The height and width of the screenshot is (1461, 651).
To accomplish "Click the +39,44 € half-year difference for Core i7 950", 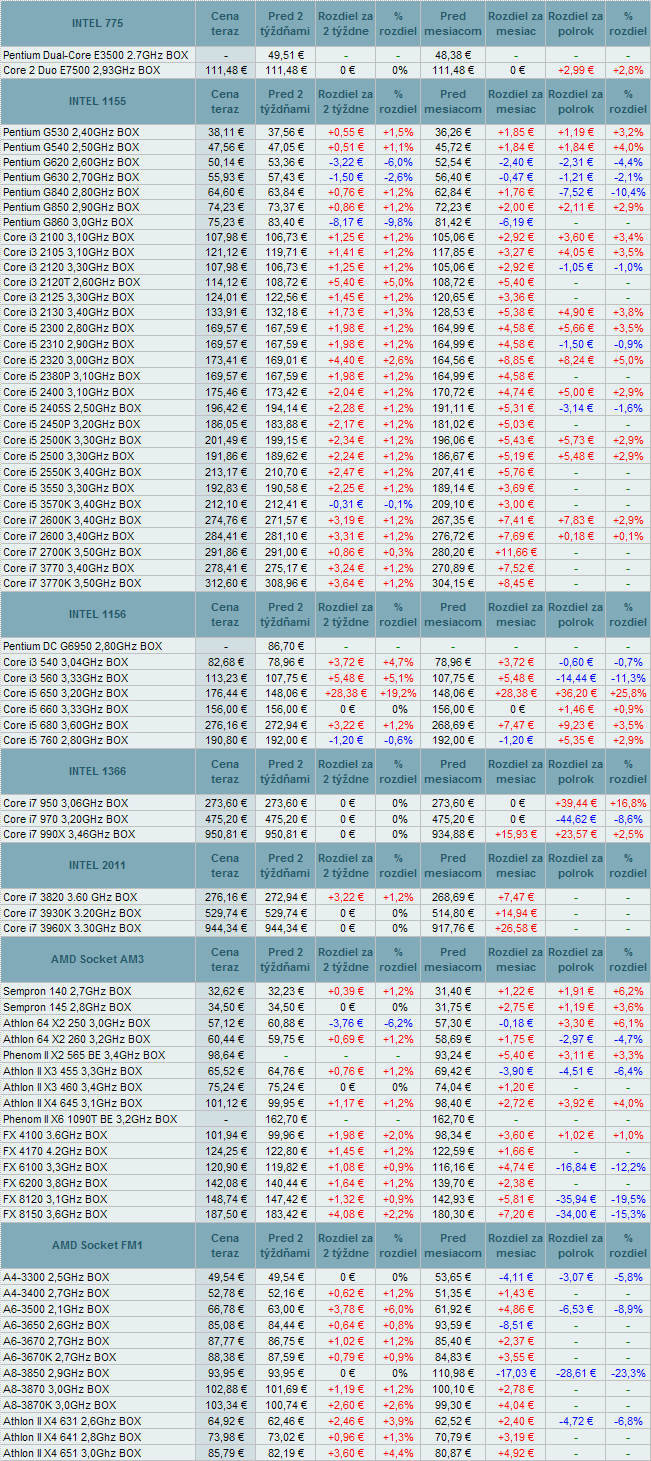I will pos(575,803).
